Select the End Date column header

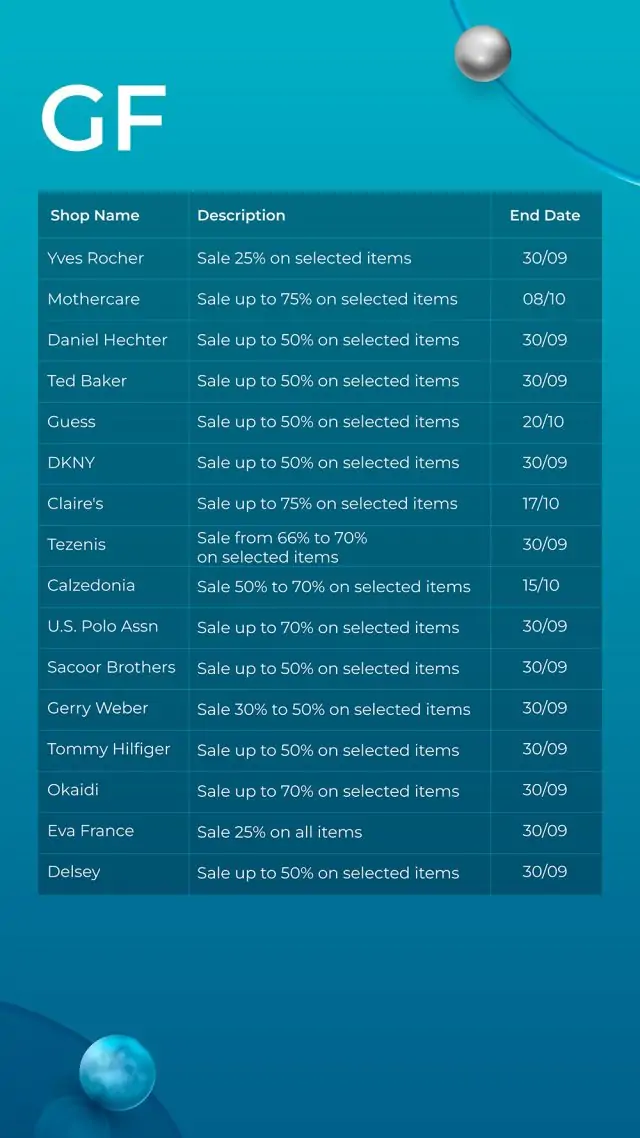coord(545,216)
